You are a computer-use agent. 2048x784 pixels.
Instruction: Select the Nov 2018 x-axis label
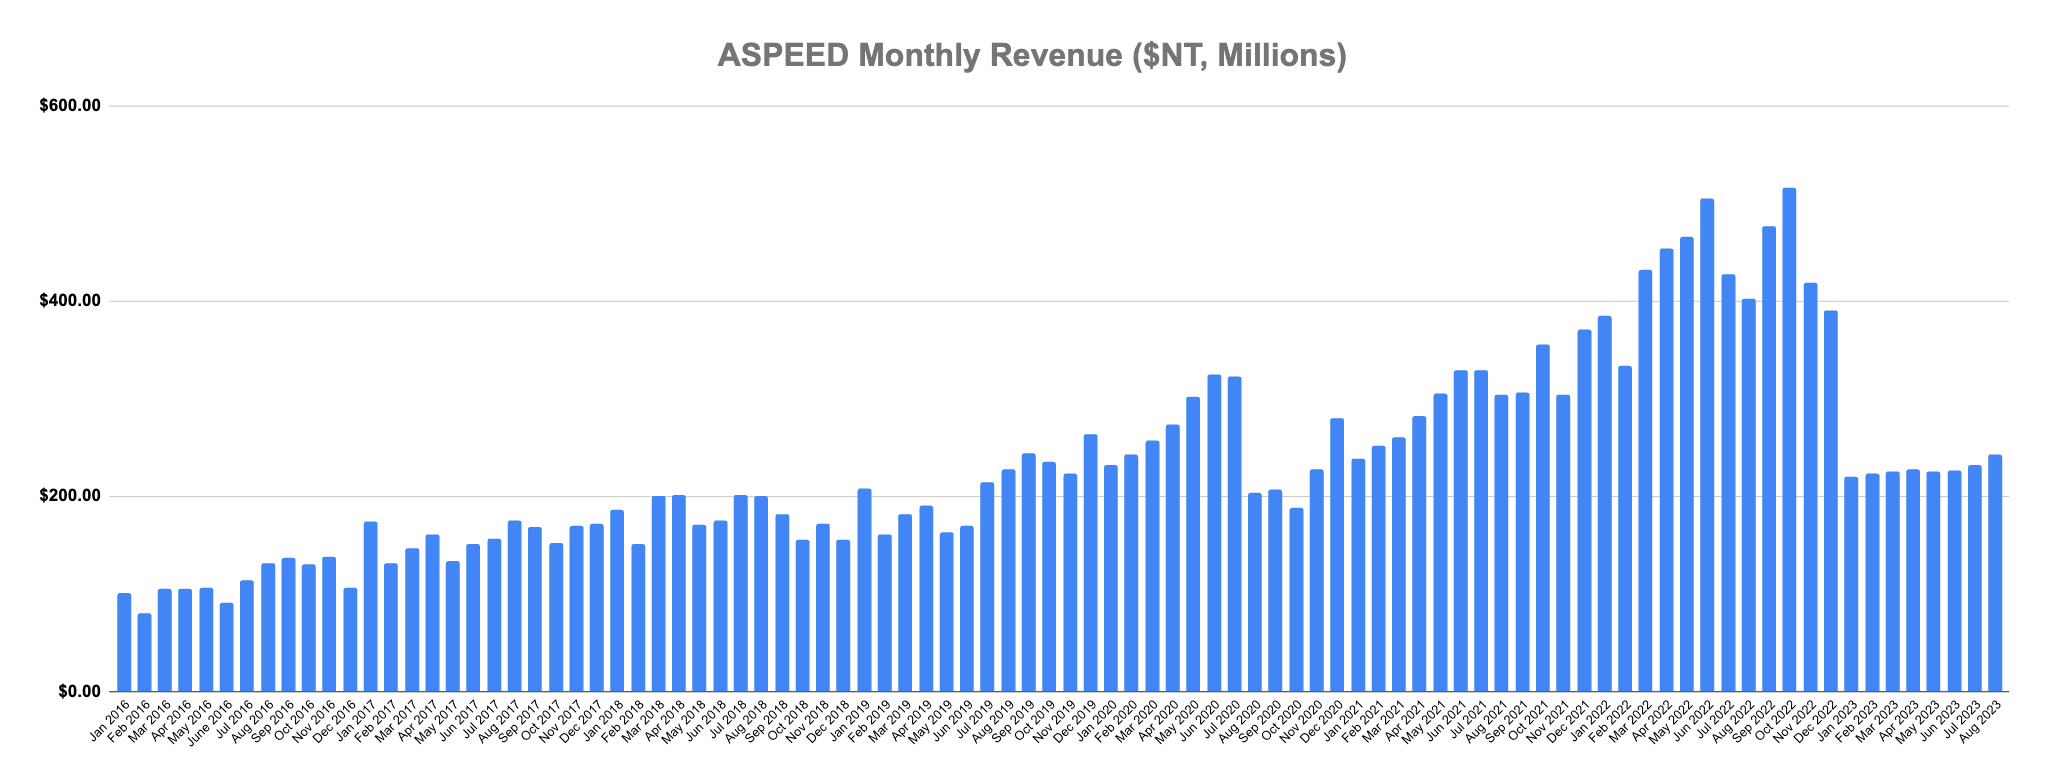(808, 720)
